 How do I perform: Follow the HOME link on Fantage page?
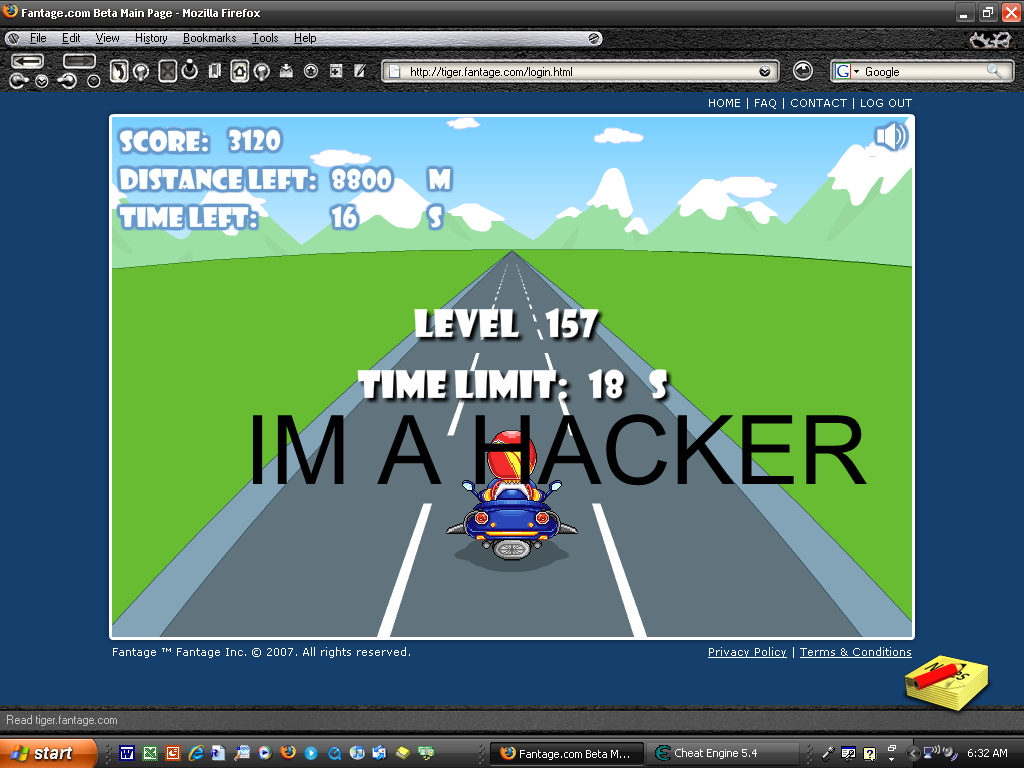724,103
